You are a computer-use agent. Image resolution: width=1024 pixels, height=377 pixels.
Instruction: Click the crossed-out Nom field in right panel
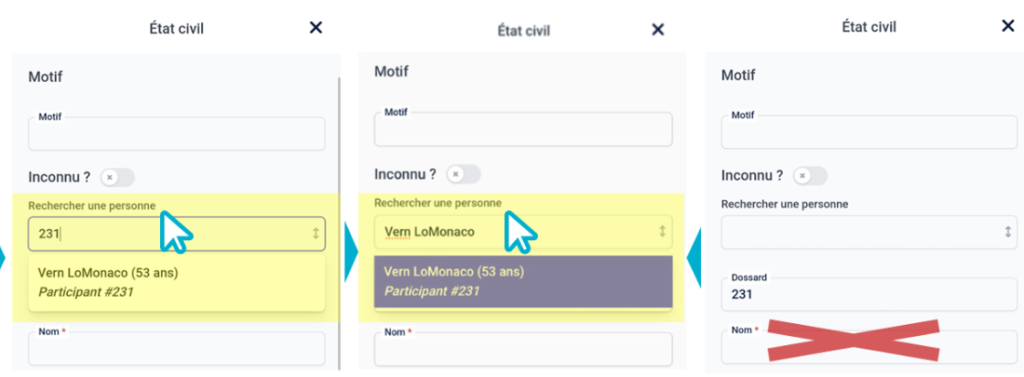click(869, 347)
